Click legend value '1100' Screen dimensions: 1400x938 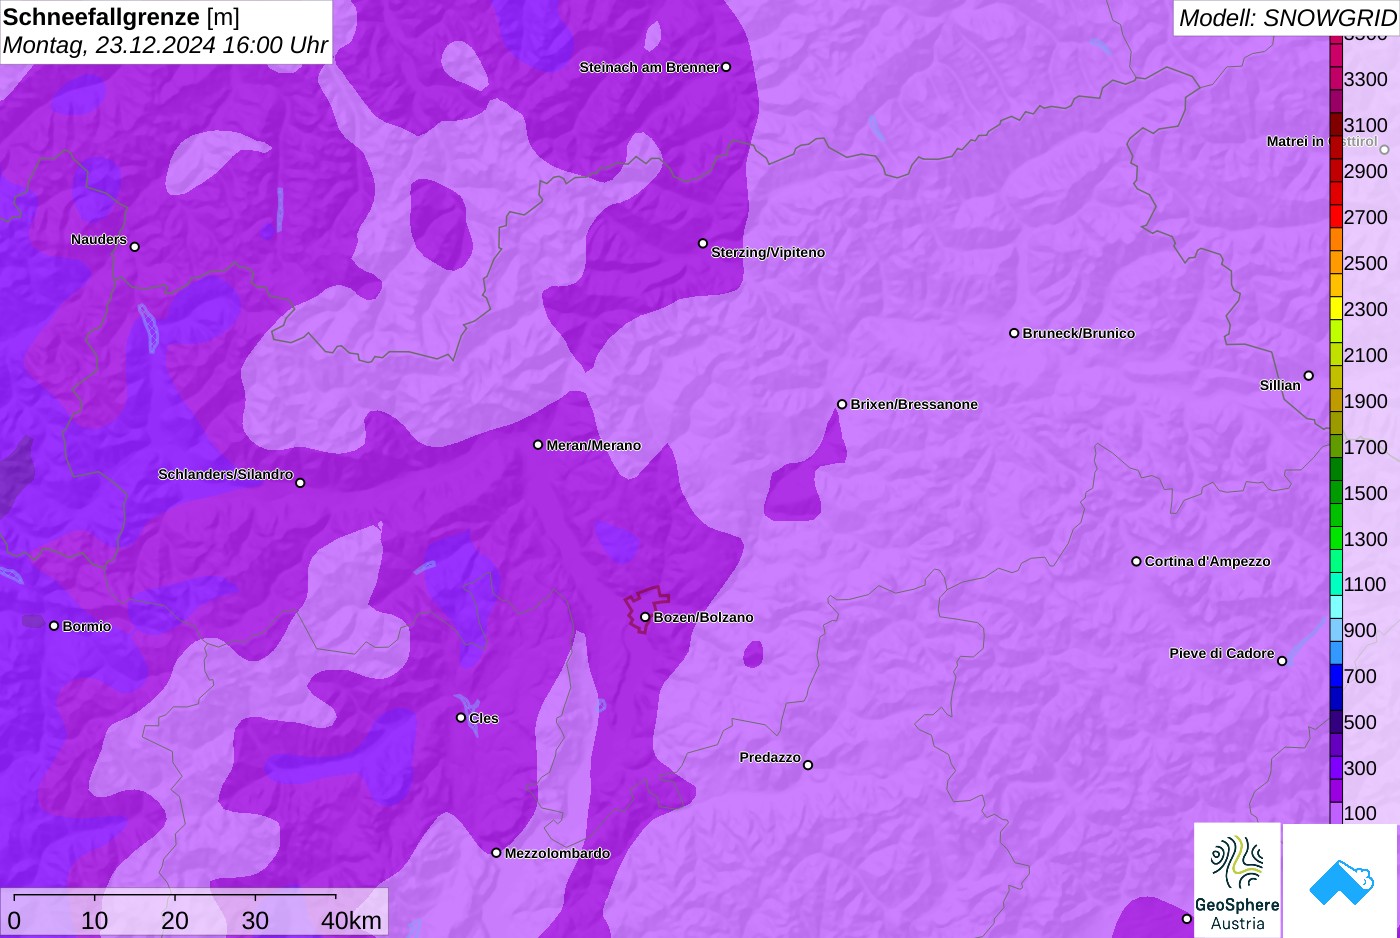click(1365, 584)
